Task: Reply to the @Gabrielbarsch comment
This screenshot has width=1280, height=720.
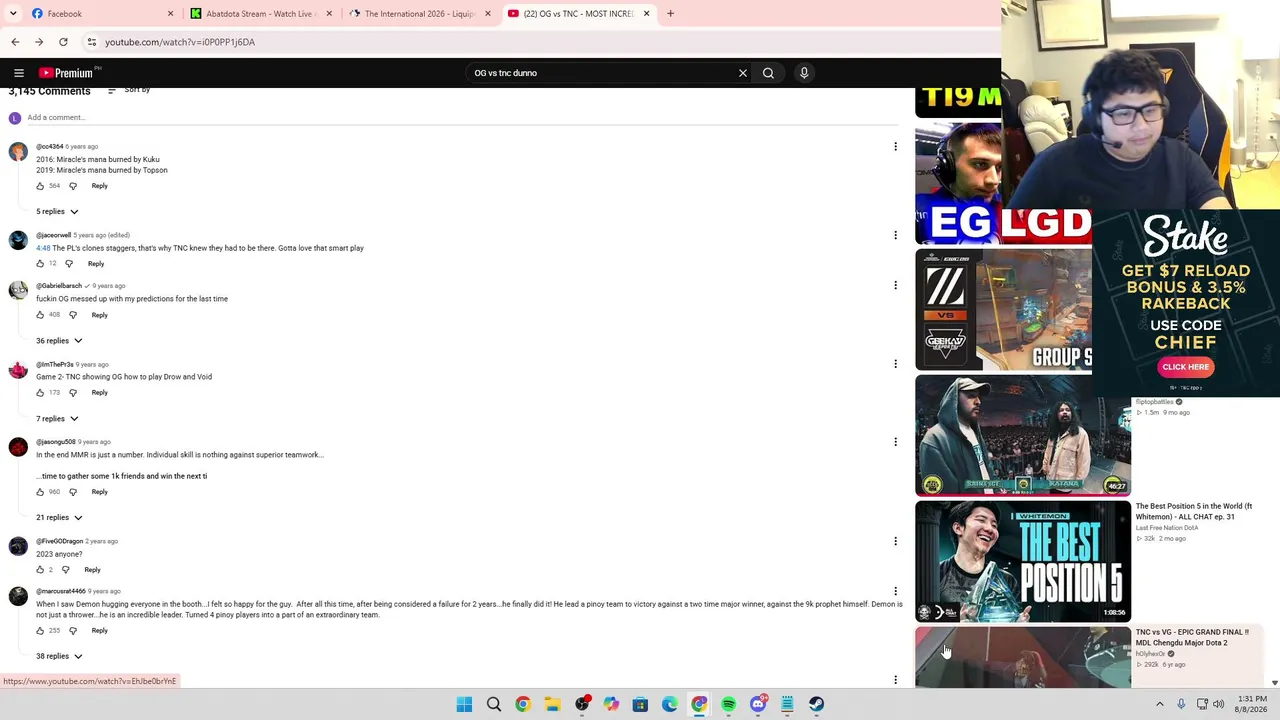Action: tap(100, 315)
